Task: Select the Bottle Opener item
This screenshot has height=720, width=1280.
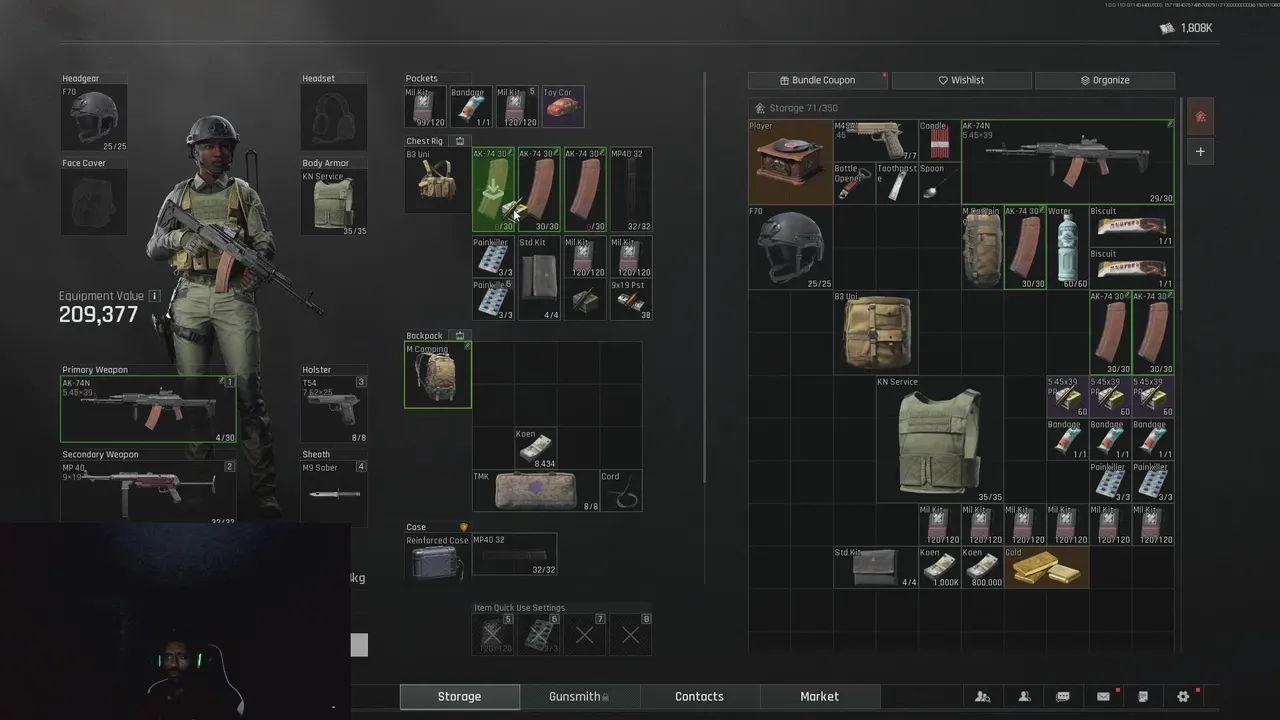Action: [x=854, y=183]
